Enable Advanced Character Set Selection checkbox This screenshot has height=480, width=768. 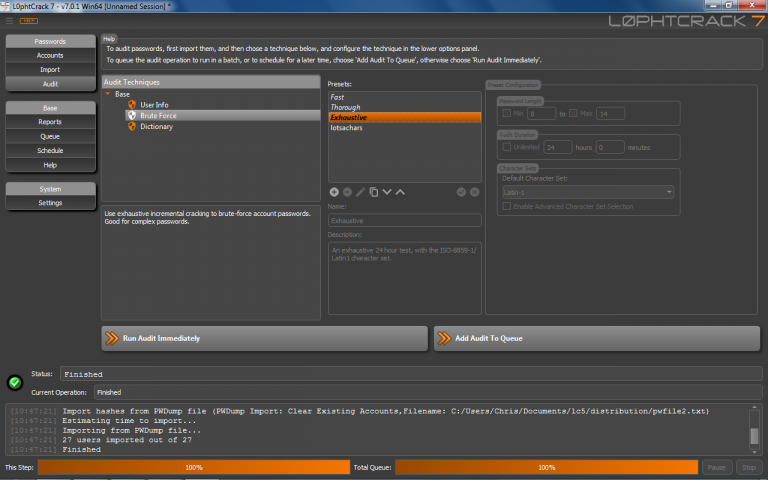coord(507,205)
